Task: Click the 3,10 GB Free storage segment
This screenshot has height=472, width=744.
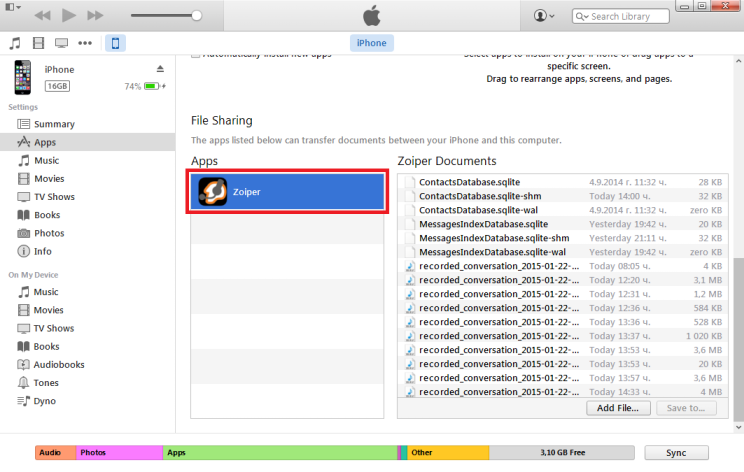Action: tap(562, 453)
